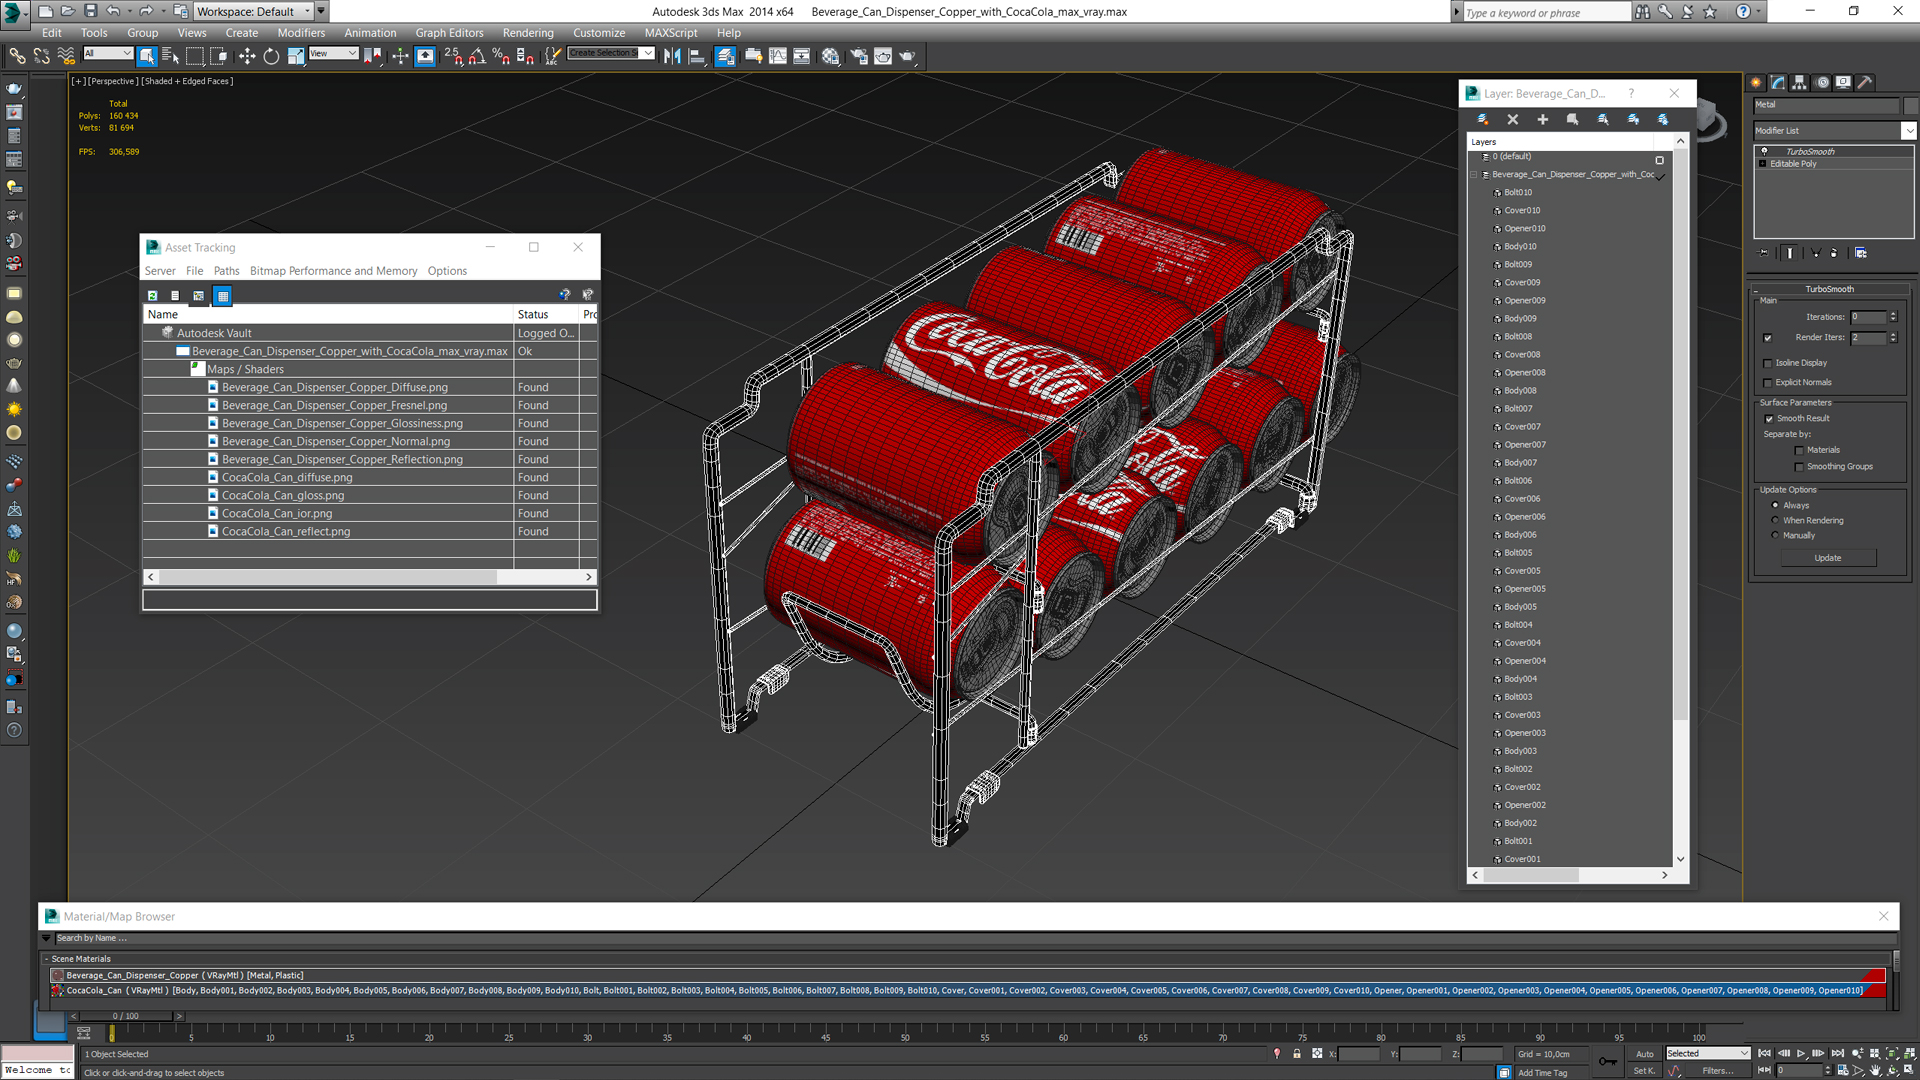The width and height of the screenshot is (1920, 1080).
Task: Activate the Select Object tool
Action: (147, 56)
